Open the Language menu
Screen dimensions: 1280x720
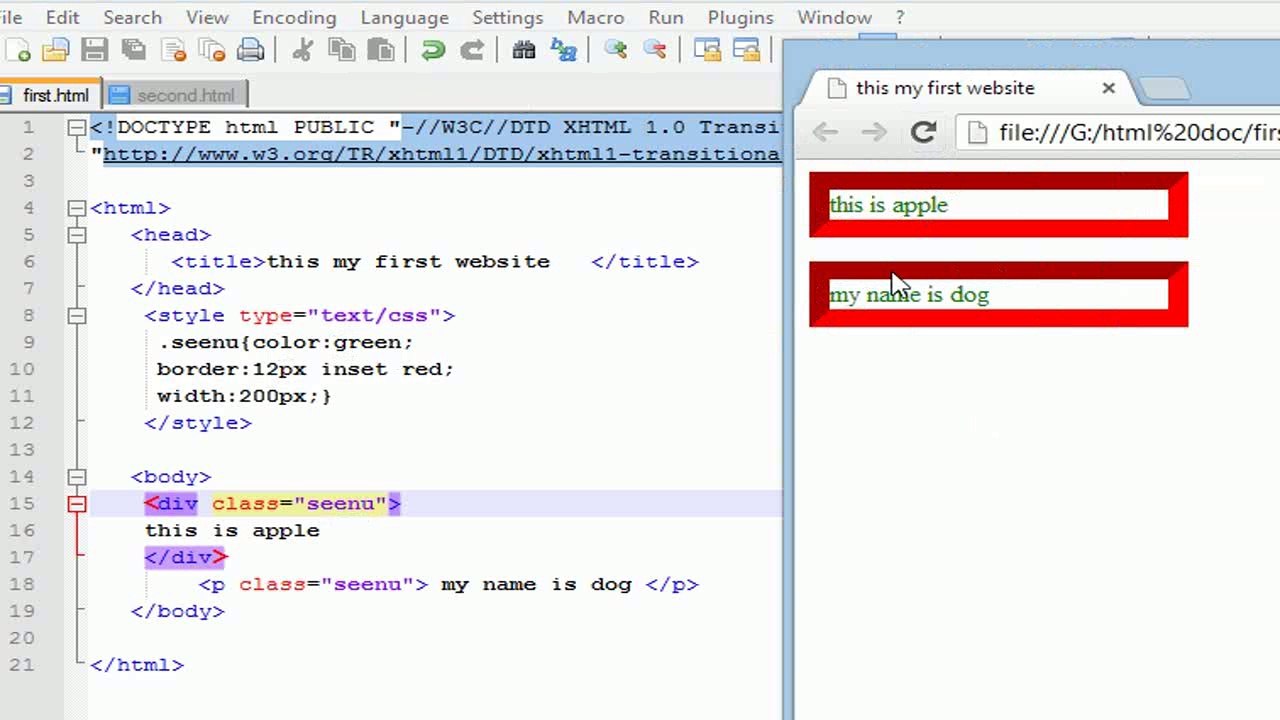(x=404, y=17)
